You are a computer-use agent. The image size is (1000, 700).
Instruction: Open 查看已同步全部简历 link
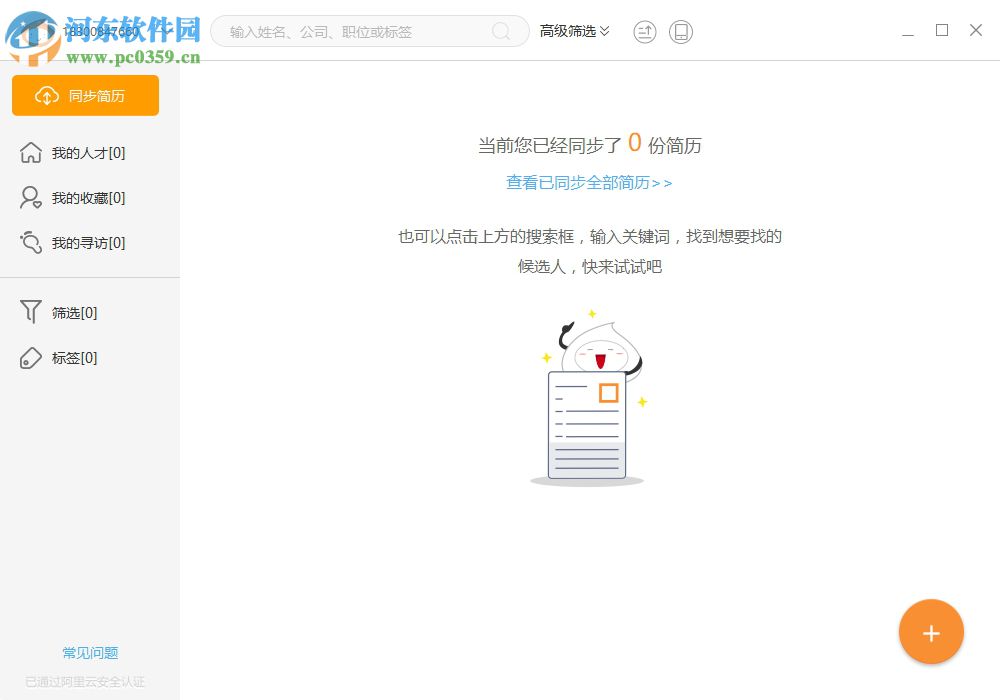tap(589, 183)
